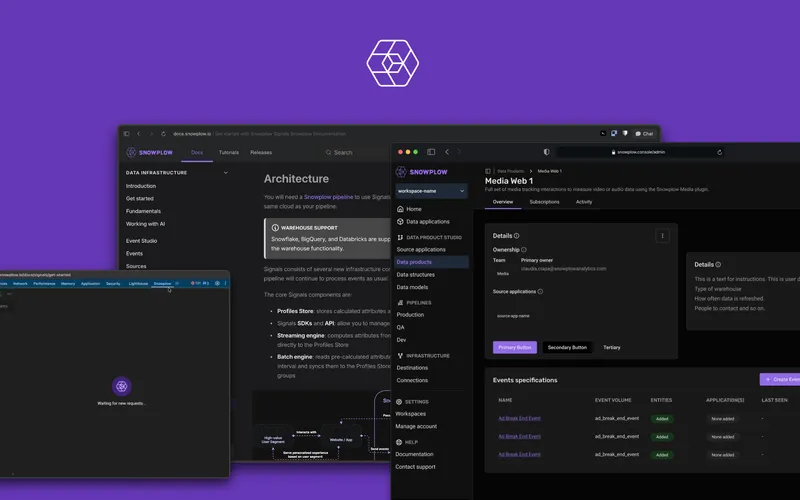Open Source applications in console sidebar
Viewport: 800px width, 500px height.
click(421, 249)
